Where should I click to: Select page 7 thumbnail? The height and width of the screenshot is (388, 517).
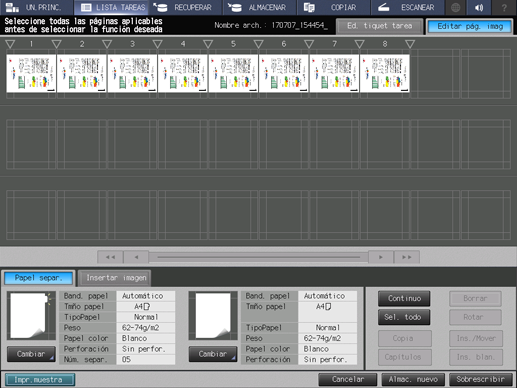click(x=334, y=73)
